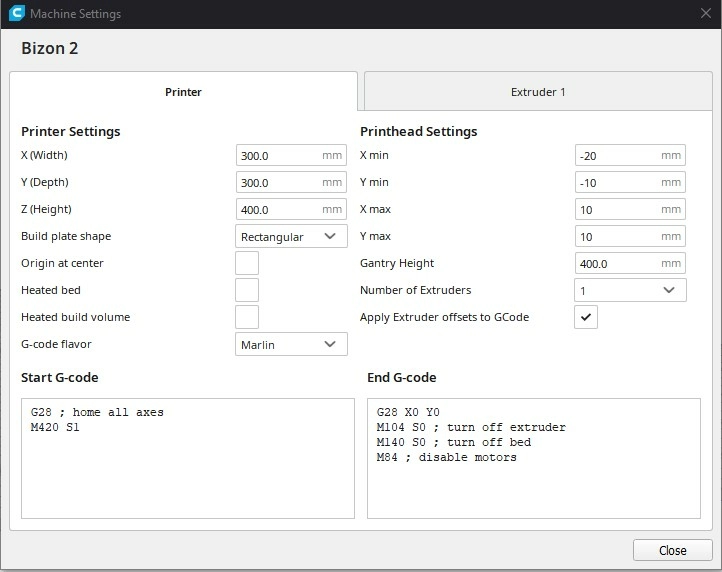Enable the Origin at center checkbox
This screenshot has height=572, width=722.
[x=246, y=263]
